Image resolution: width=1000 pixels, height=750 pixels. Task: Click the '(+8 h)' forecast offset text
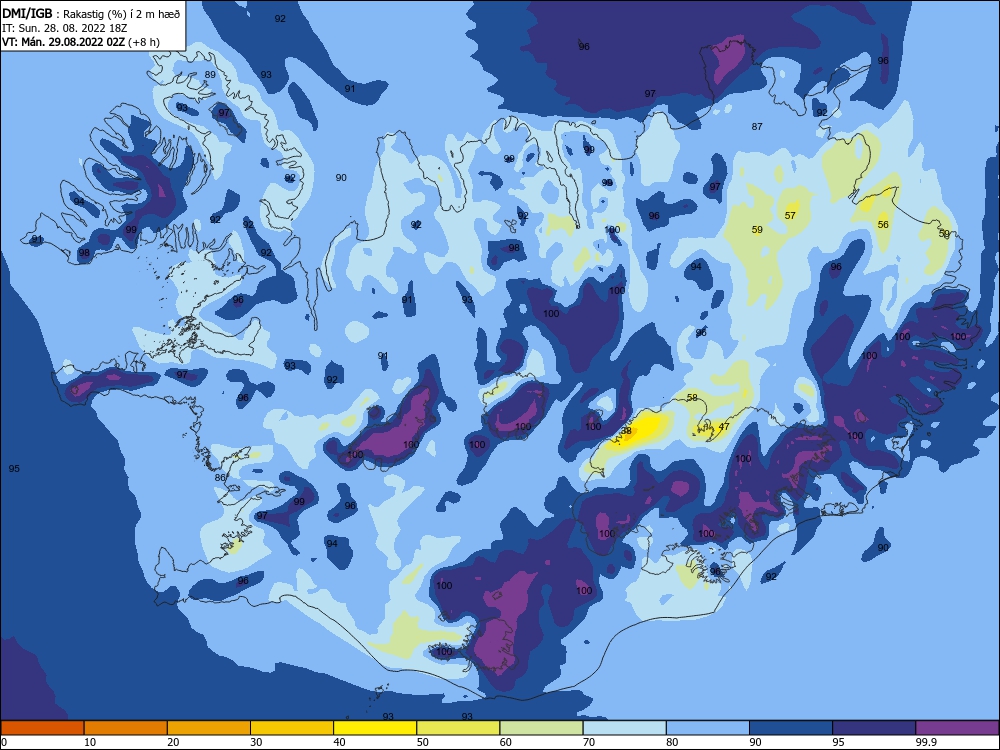pos(144,42)
